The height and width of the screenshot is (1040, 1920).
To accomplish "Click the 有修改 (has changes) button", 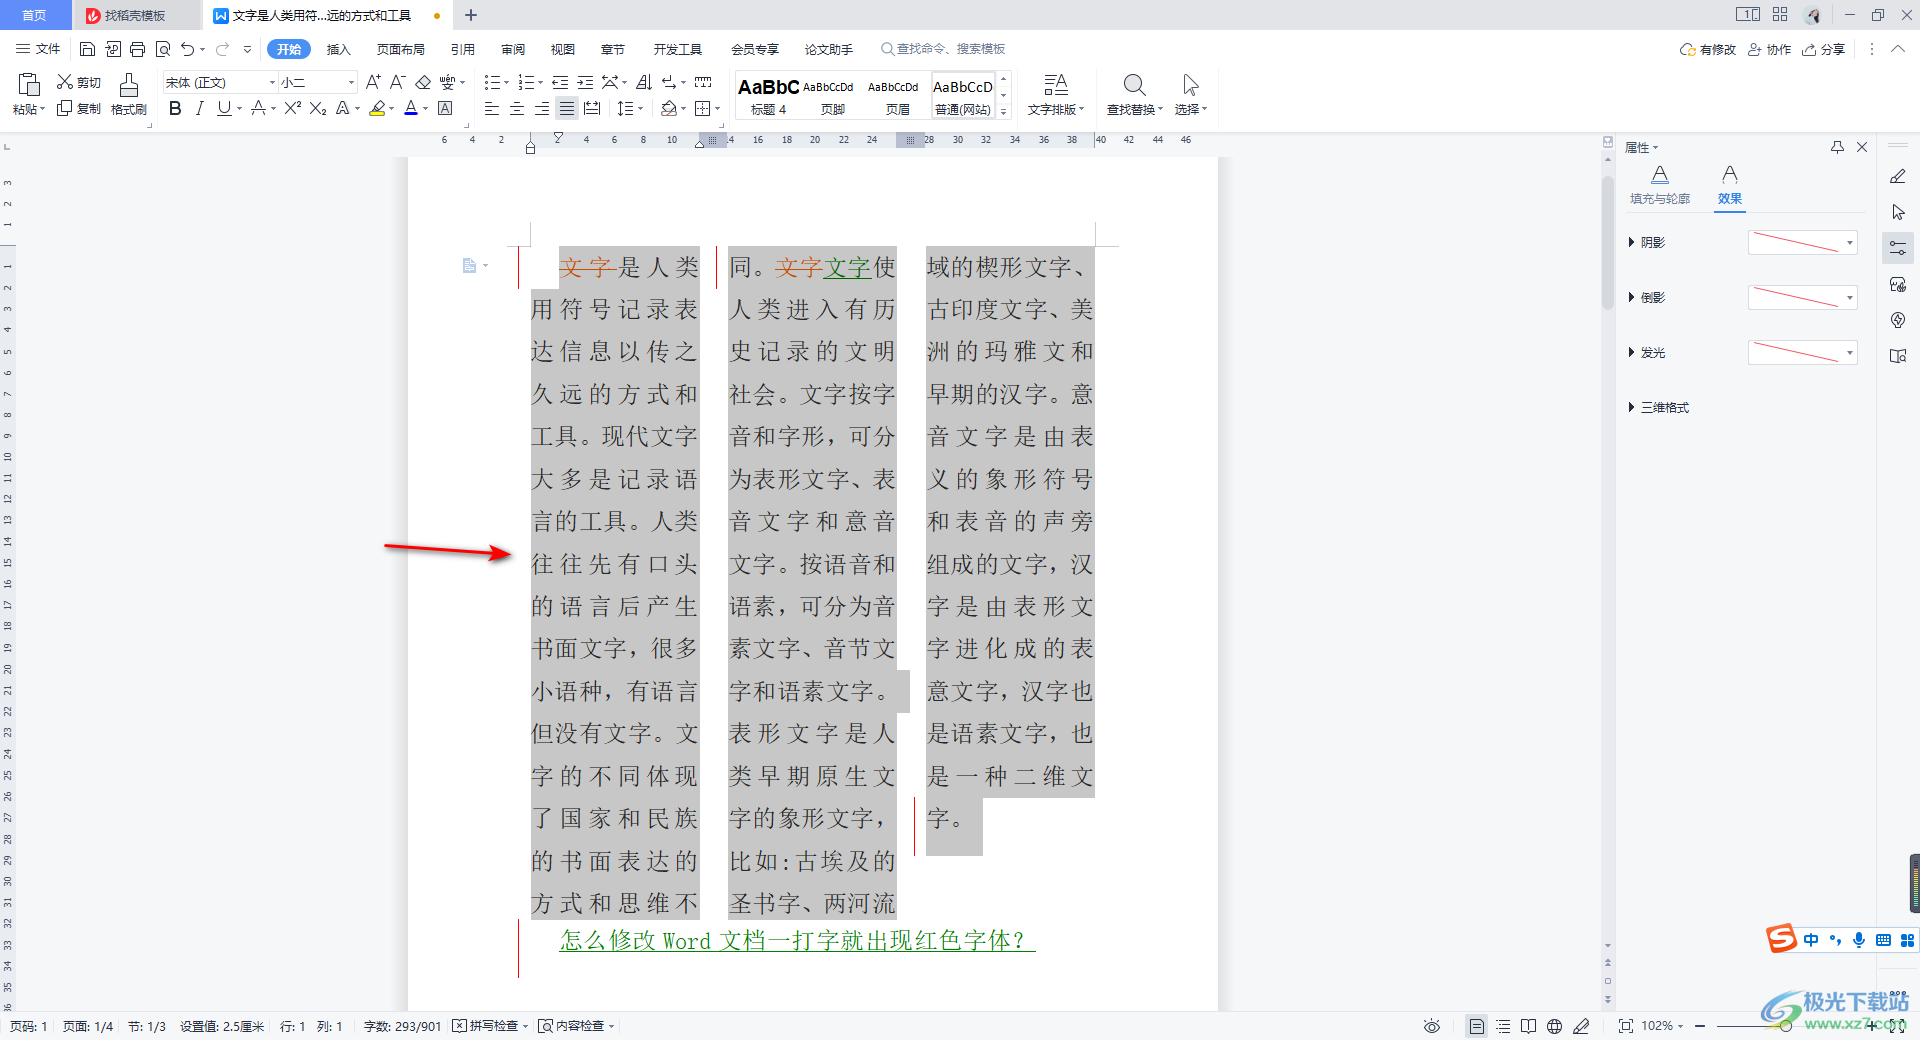I will [x=1708, y=49].
